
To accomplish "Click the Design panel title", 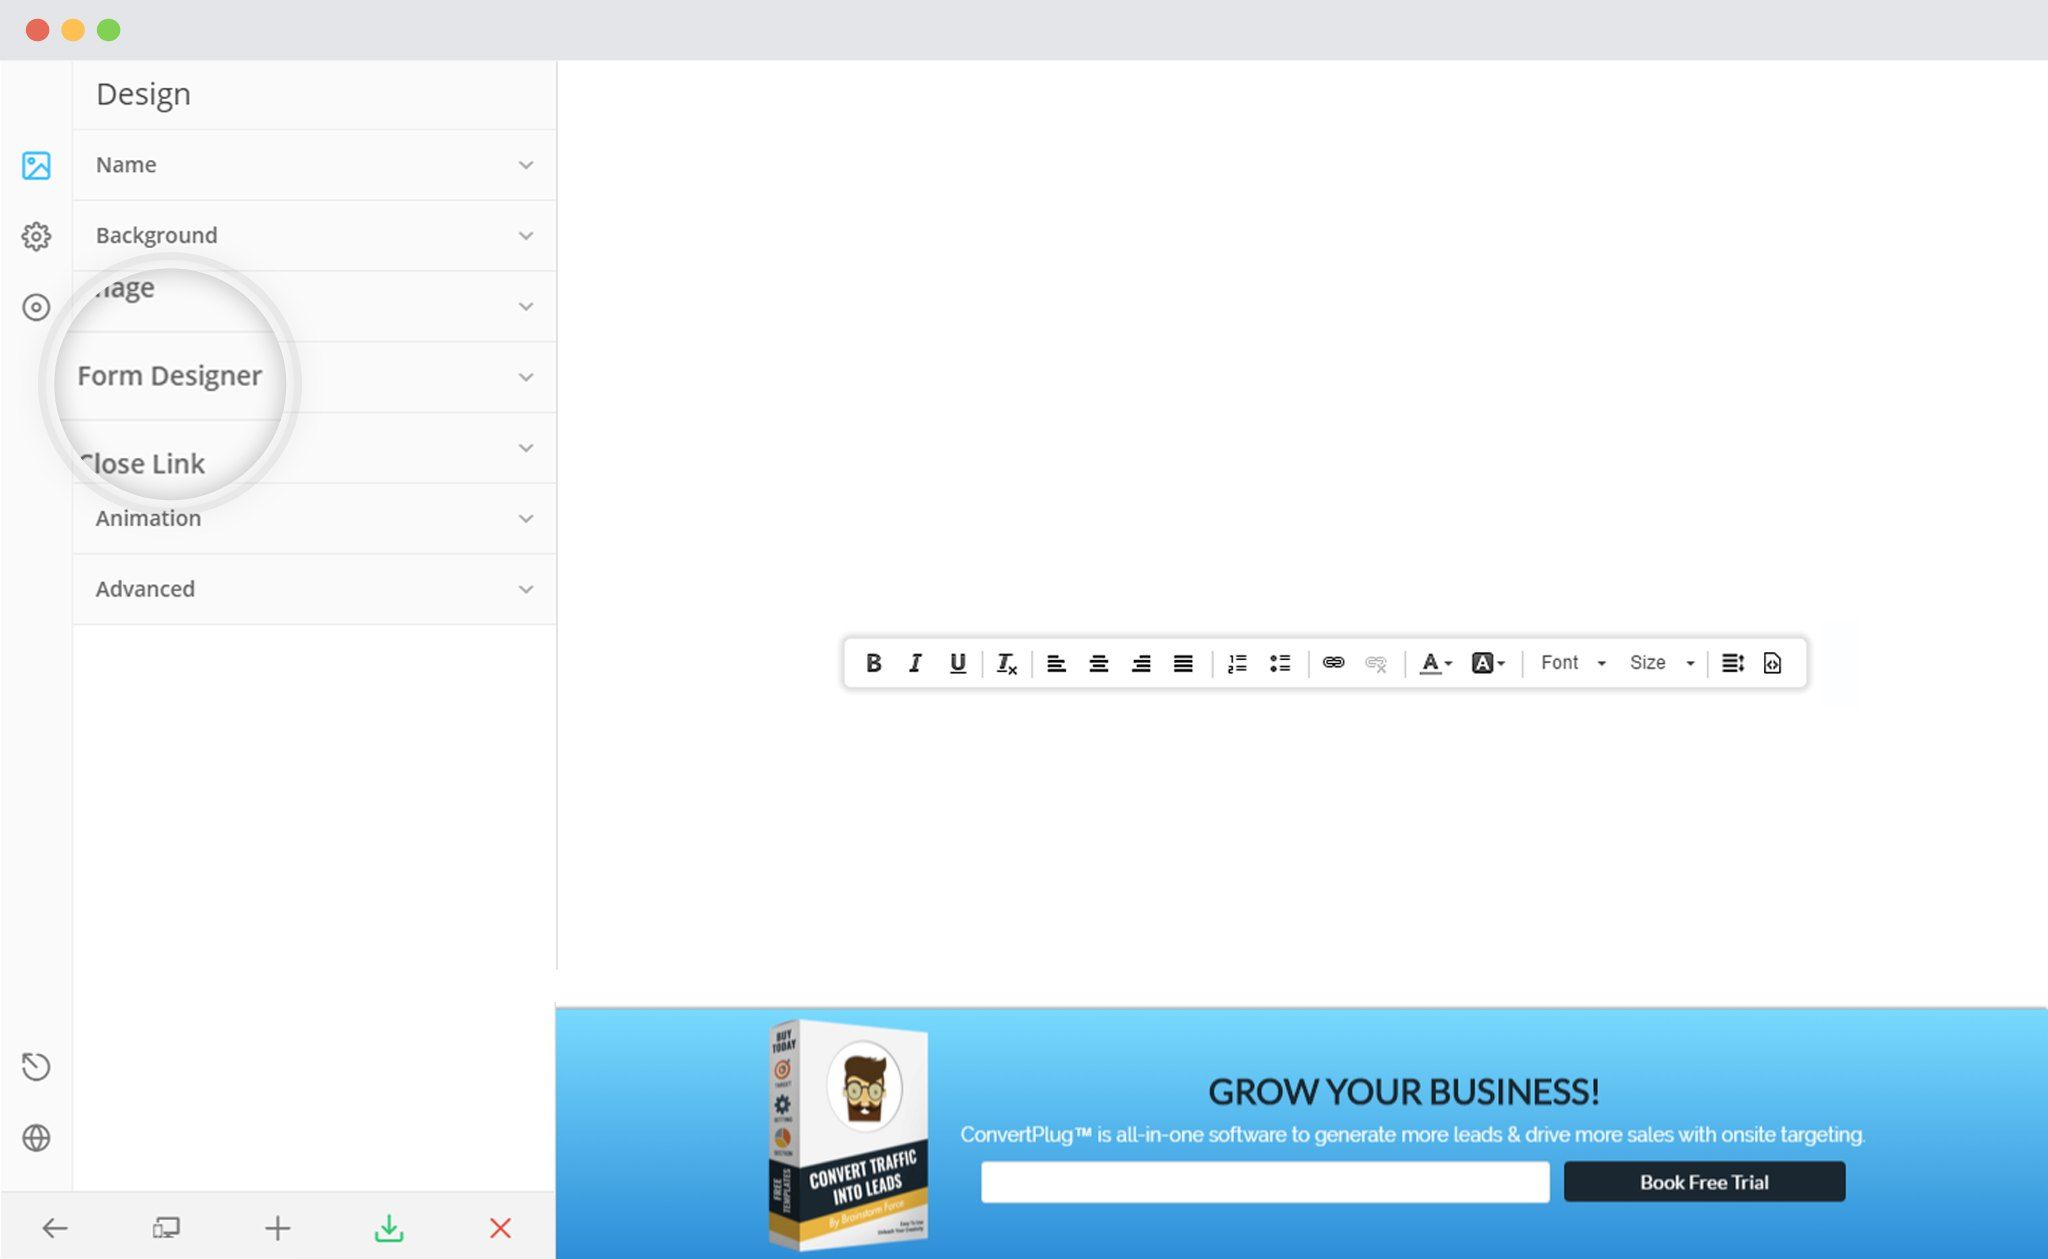I will (143, 94).
